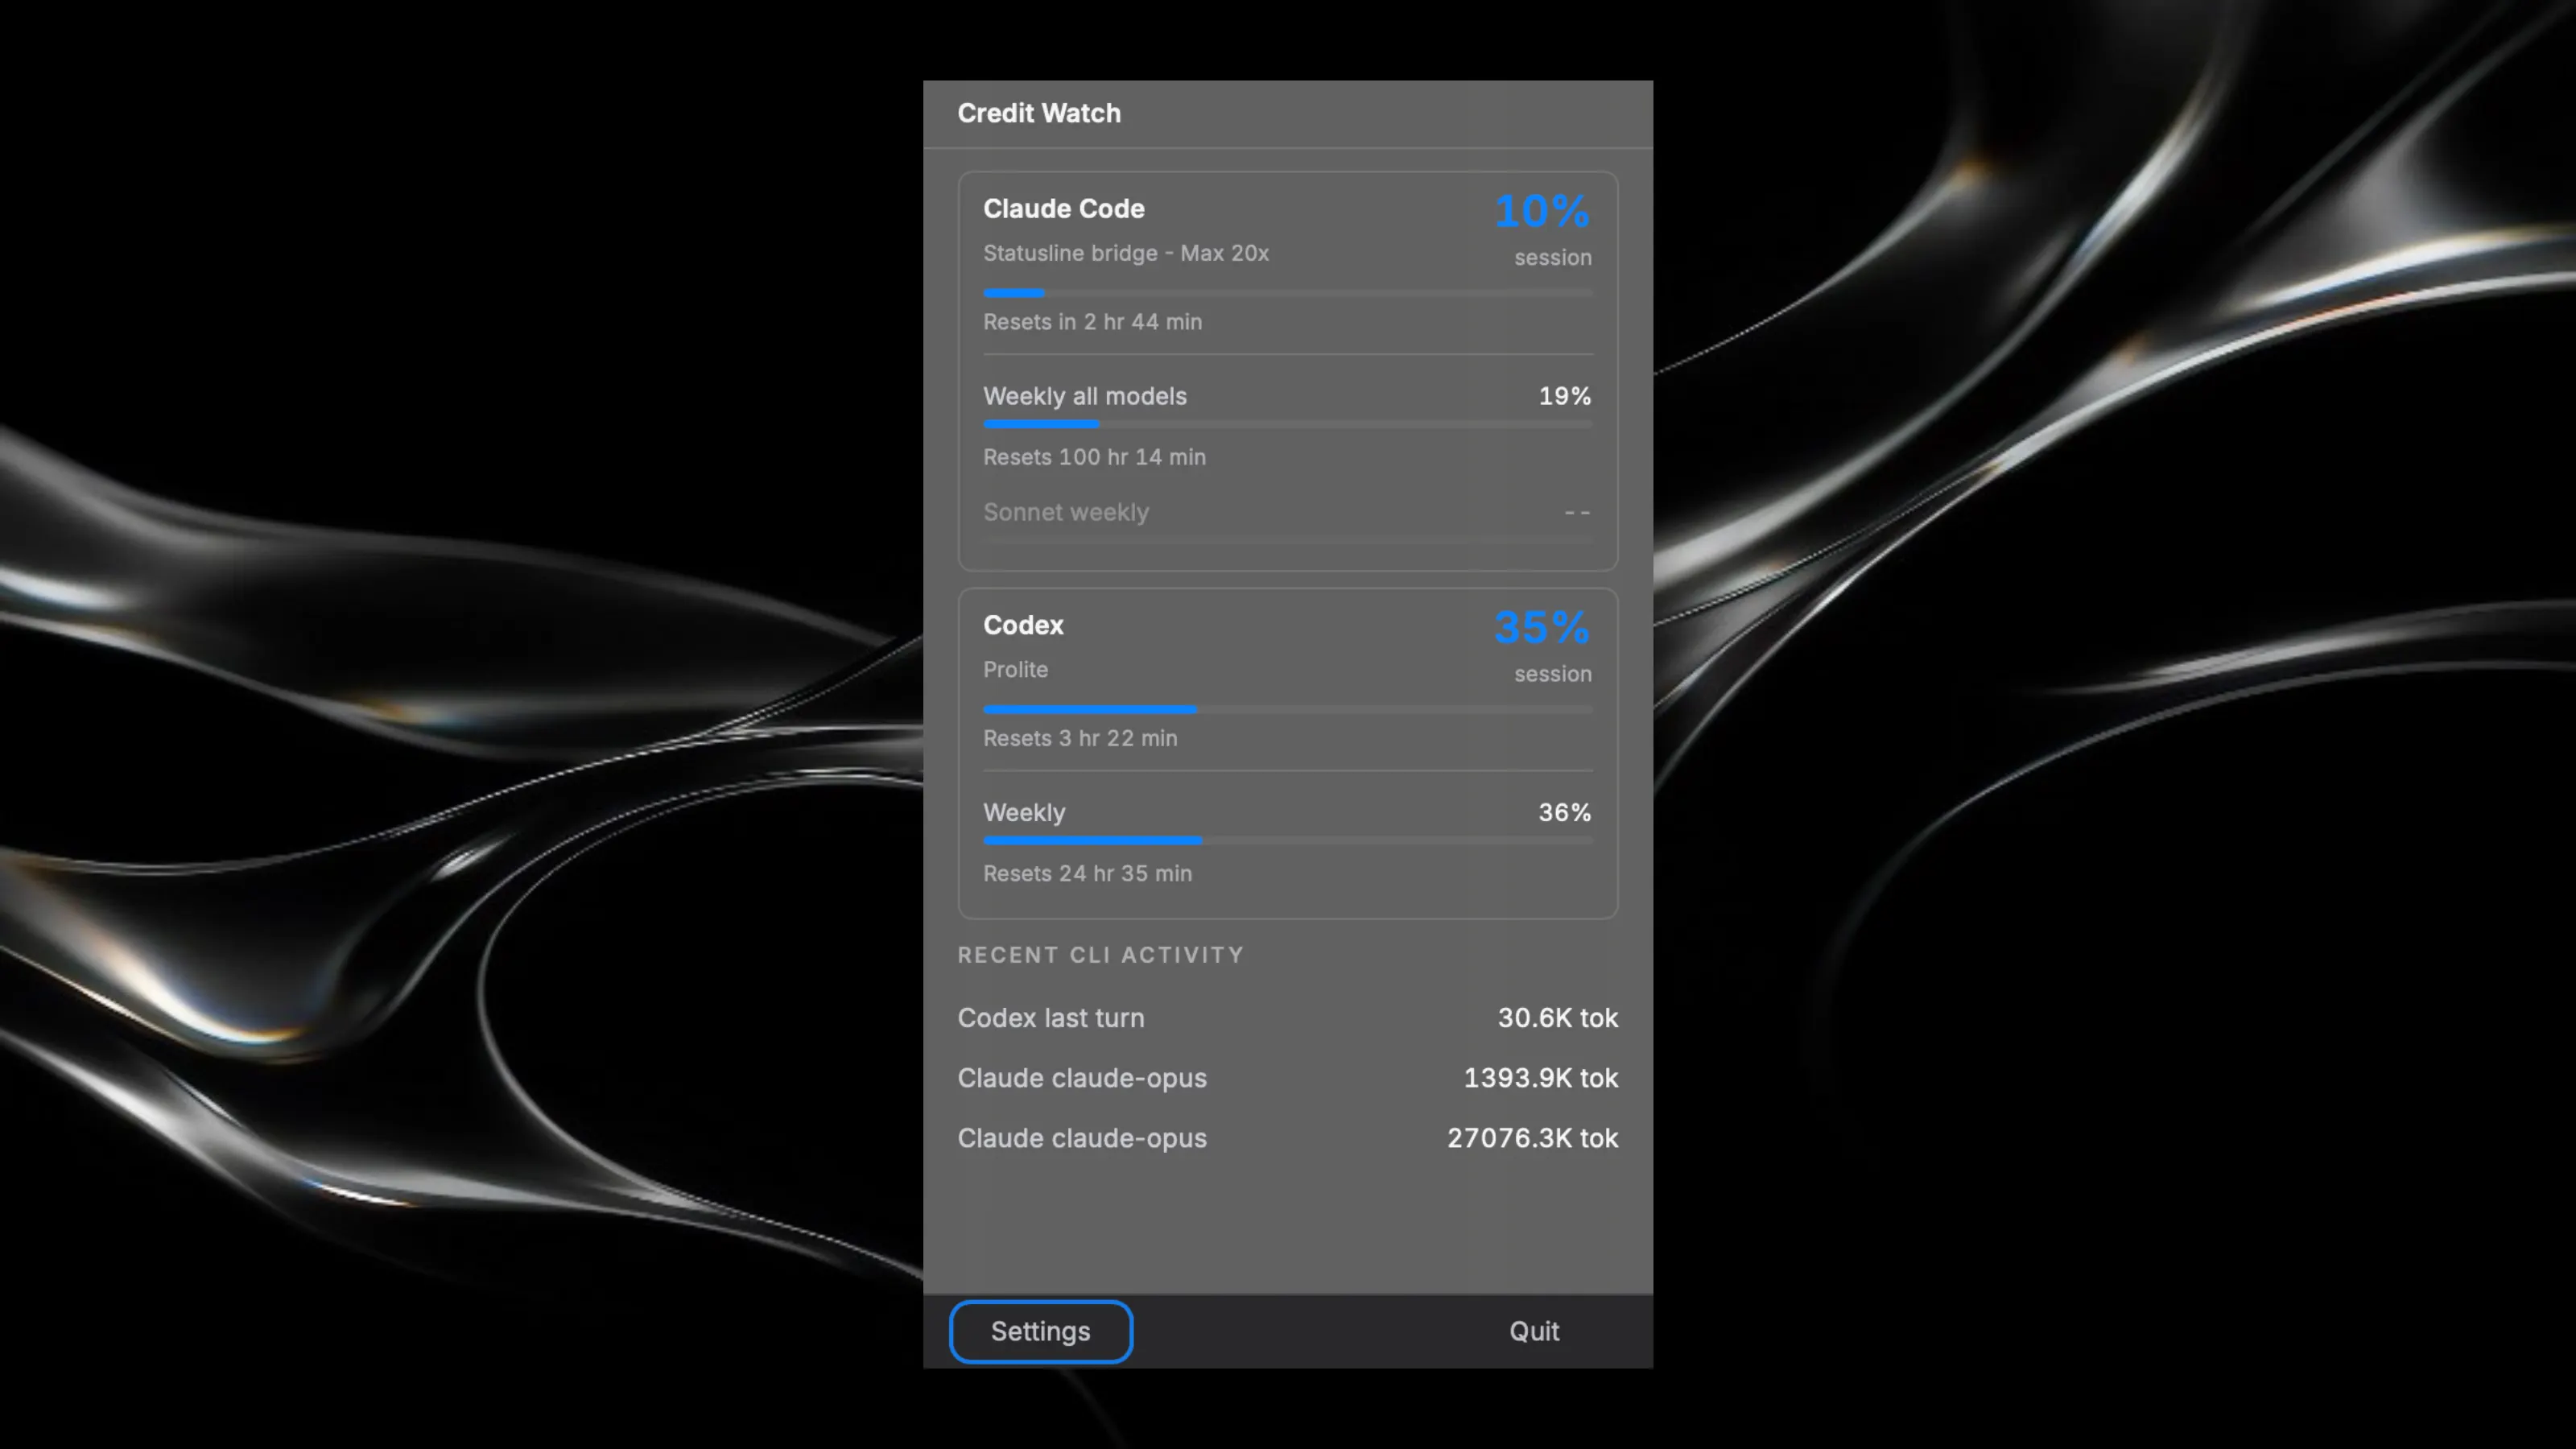Select the Claude Code card title
Screen dimensions: 2576x1449
(1063, 208)
